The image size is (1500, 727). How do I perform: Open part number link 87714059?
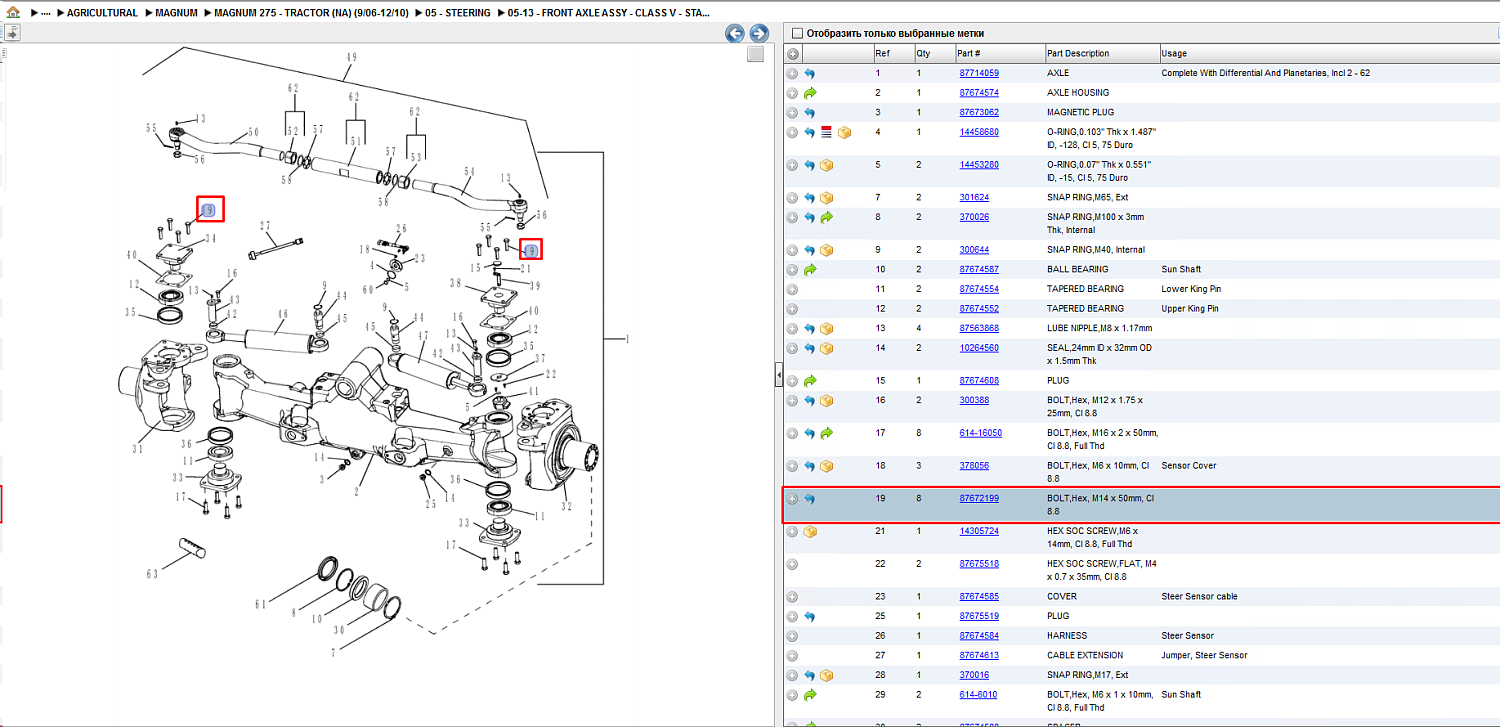[x=979, y=73]
